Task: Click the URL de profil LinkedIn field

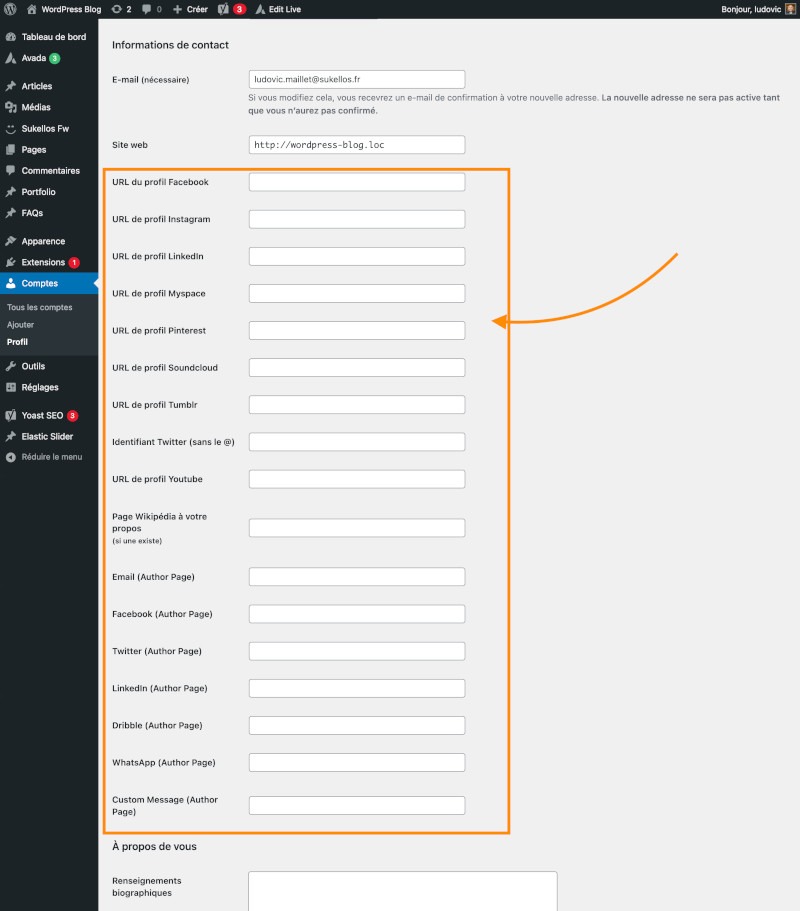Action: tap(356, 256)
